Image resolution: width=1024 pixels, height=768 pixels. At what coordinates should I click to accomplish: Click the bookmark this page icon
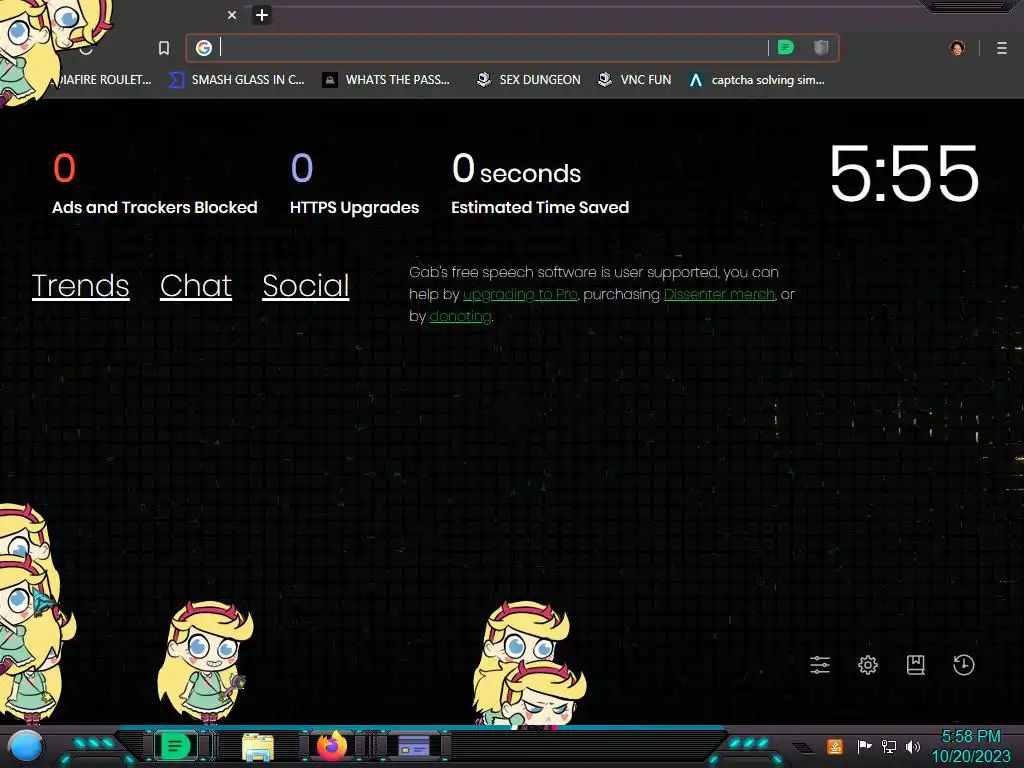(164, 48)
